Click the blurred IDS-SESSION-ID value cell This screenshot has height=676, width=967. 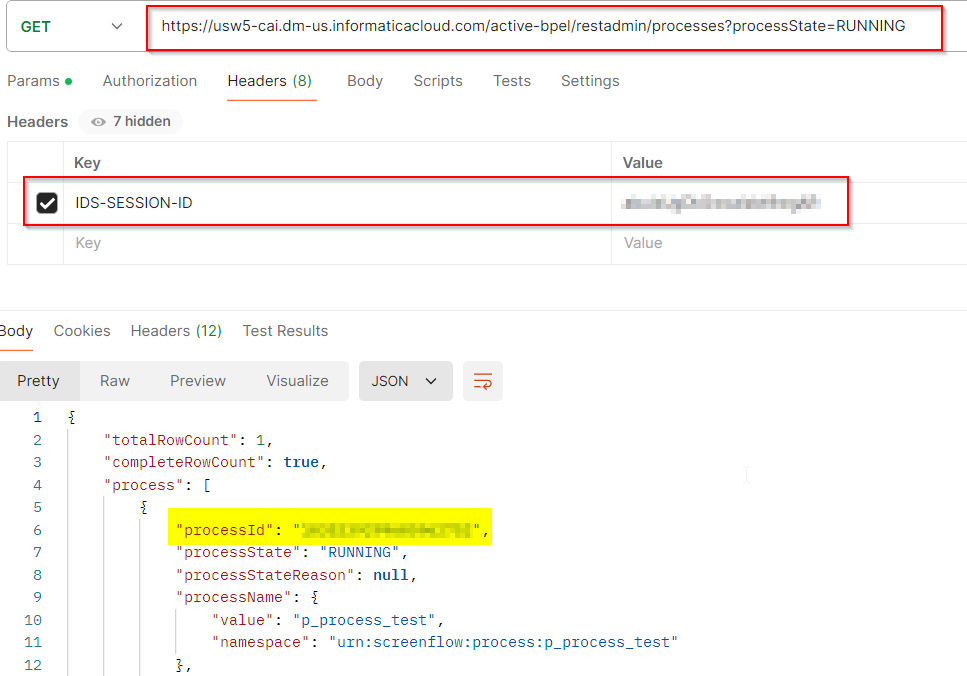click(721, 203)
